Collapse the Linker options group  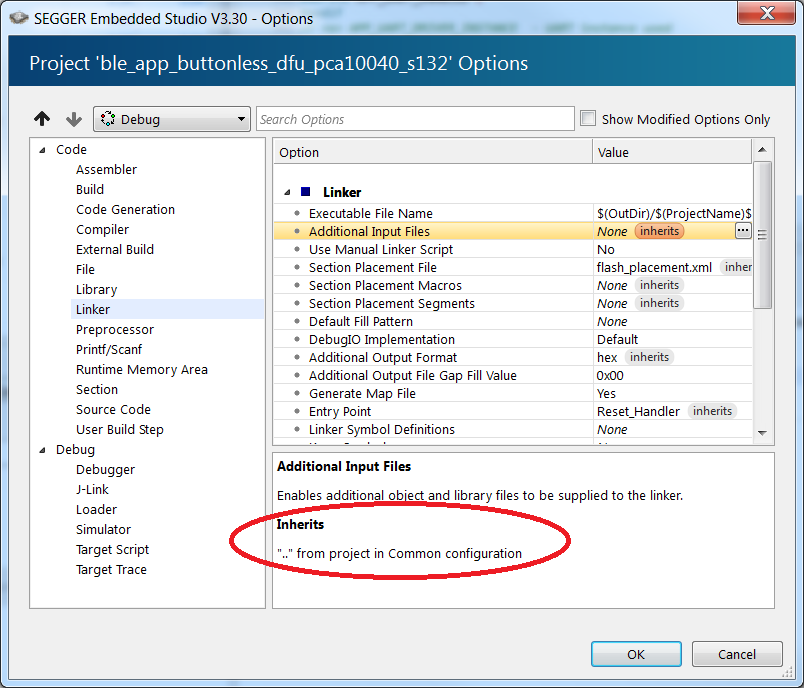(x=287, y=192)
